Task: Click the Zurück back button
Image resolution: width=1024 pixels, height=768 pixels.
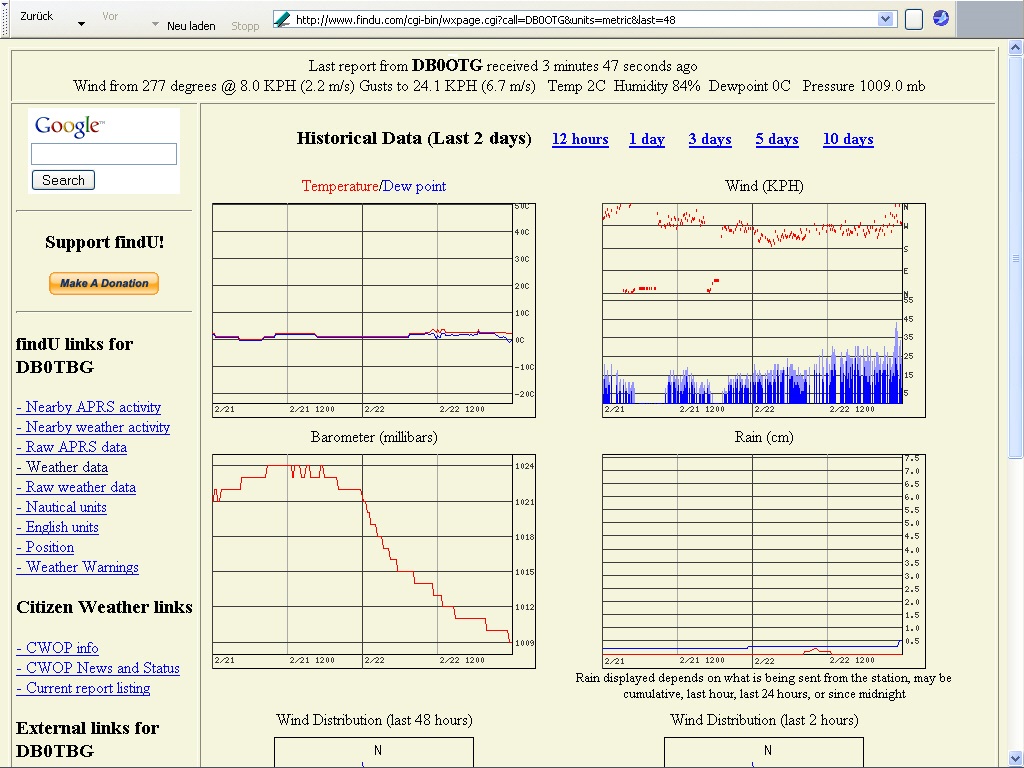Action: [37, 17]
